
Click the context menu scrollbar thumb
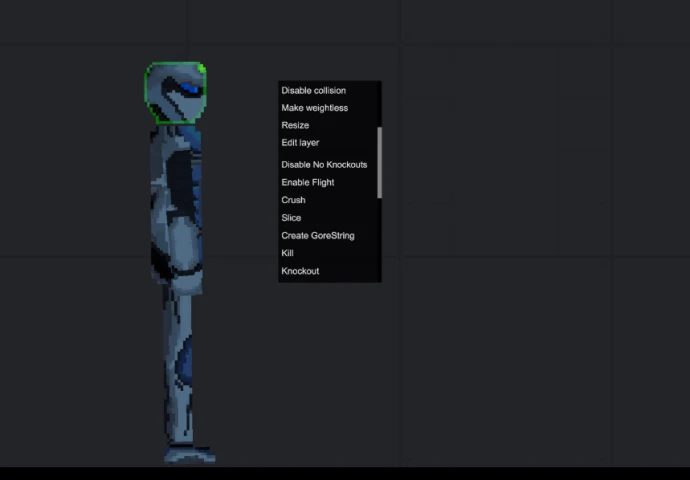[379, 162]
